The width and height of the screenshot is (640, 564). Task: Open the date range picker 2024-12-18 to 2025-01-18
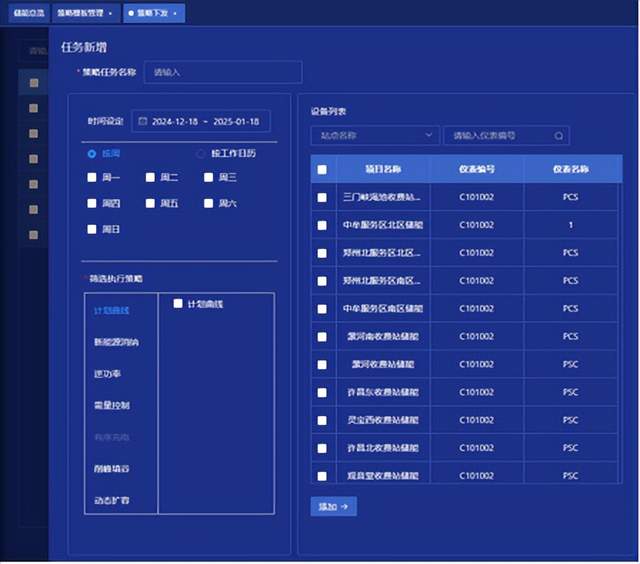(x=200, y=121)
